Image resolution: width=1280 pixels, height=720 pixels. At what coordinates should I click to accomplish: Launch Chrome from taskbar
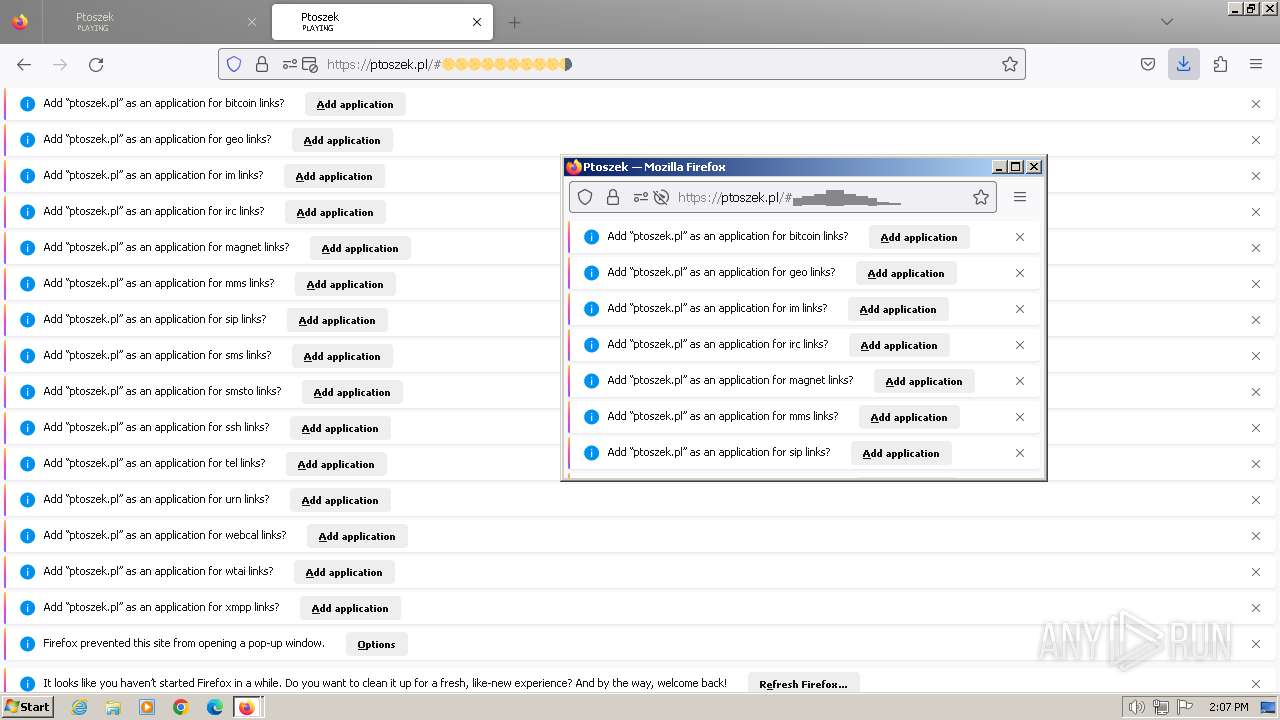tap(181, 707)
